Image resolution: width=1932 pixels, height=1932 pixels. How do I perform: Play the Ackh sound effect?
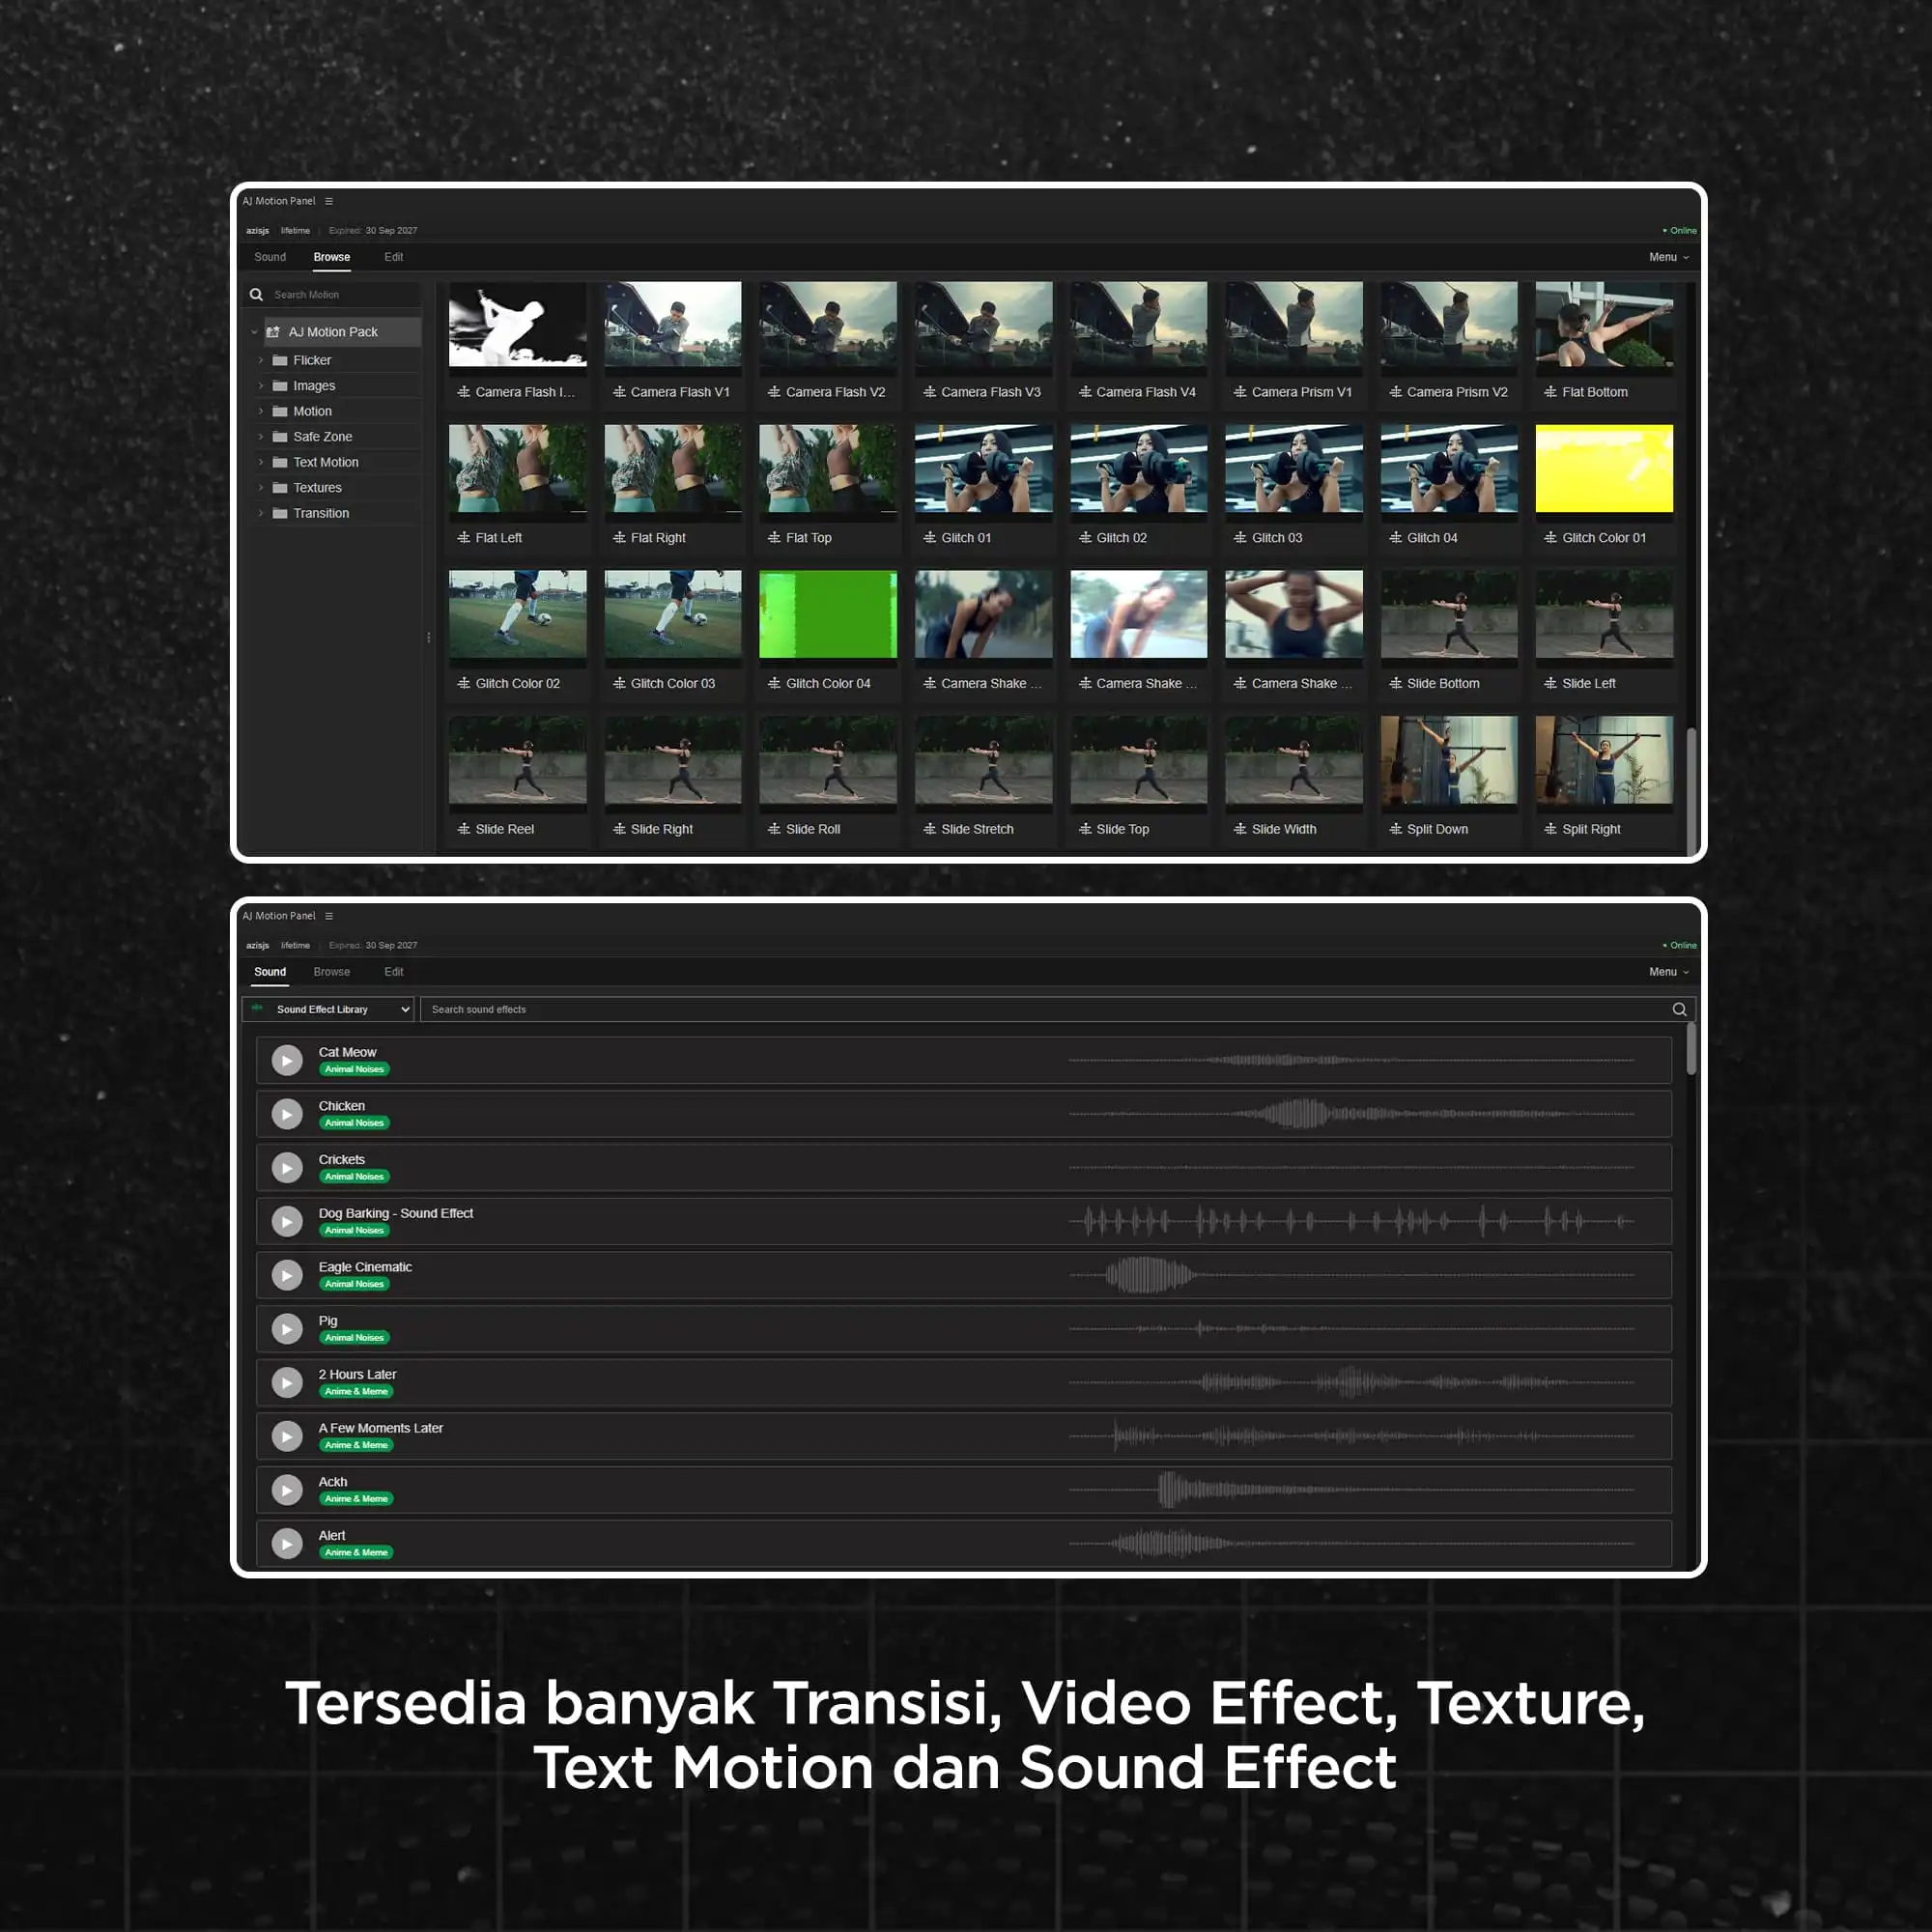point(287,1490)
